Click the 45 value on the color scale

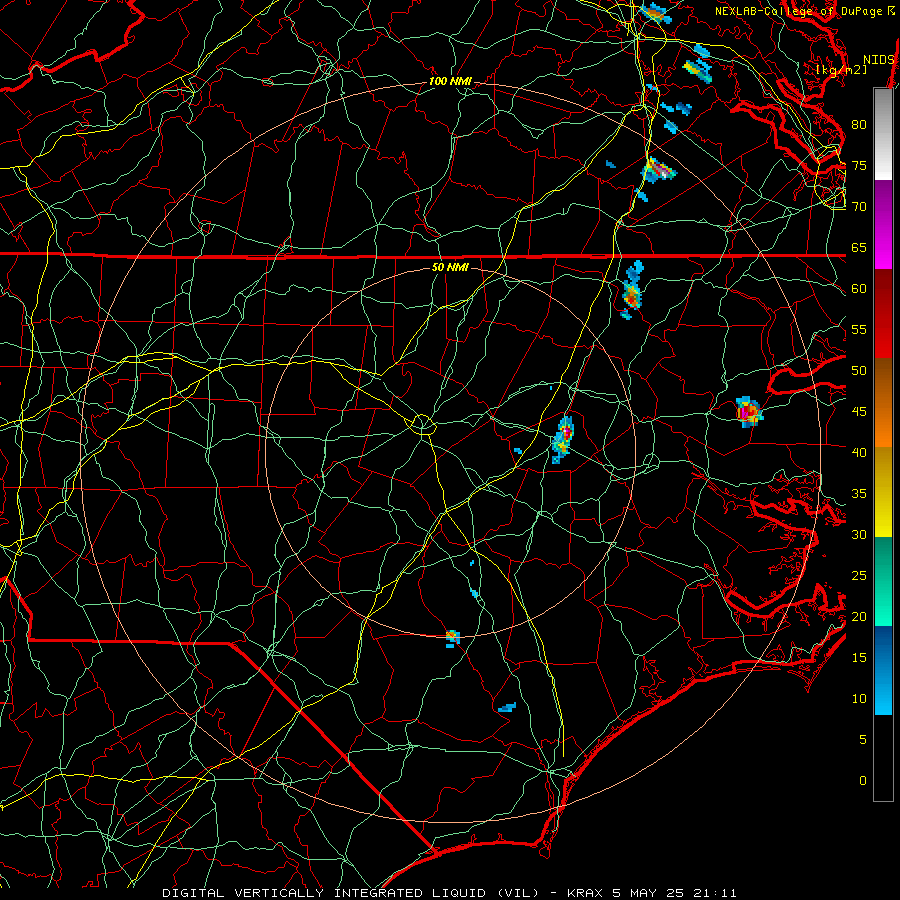pyautogui.click(x=859, y=412)
